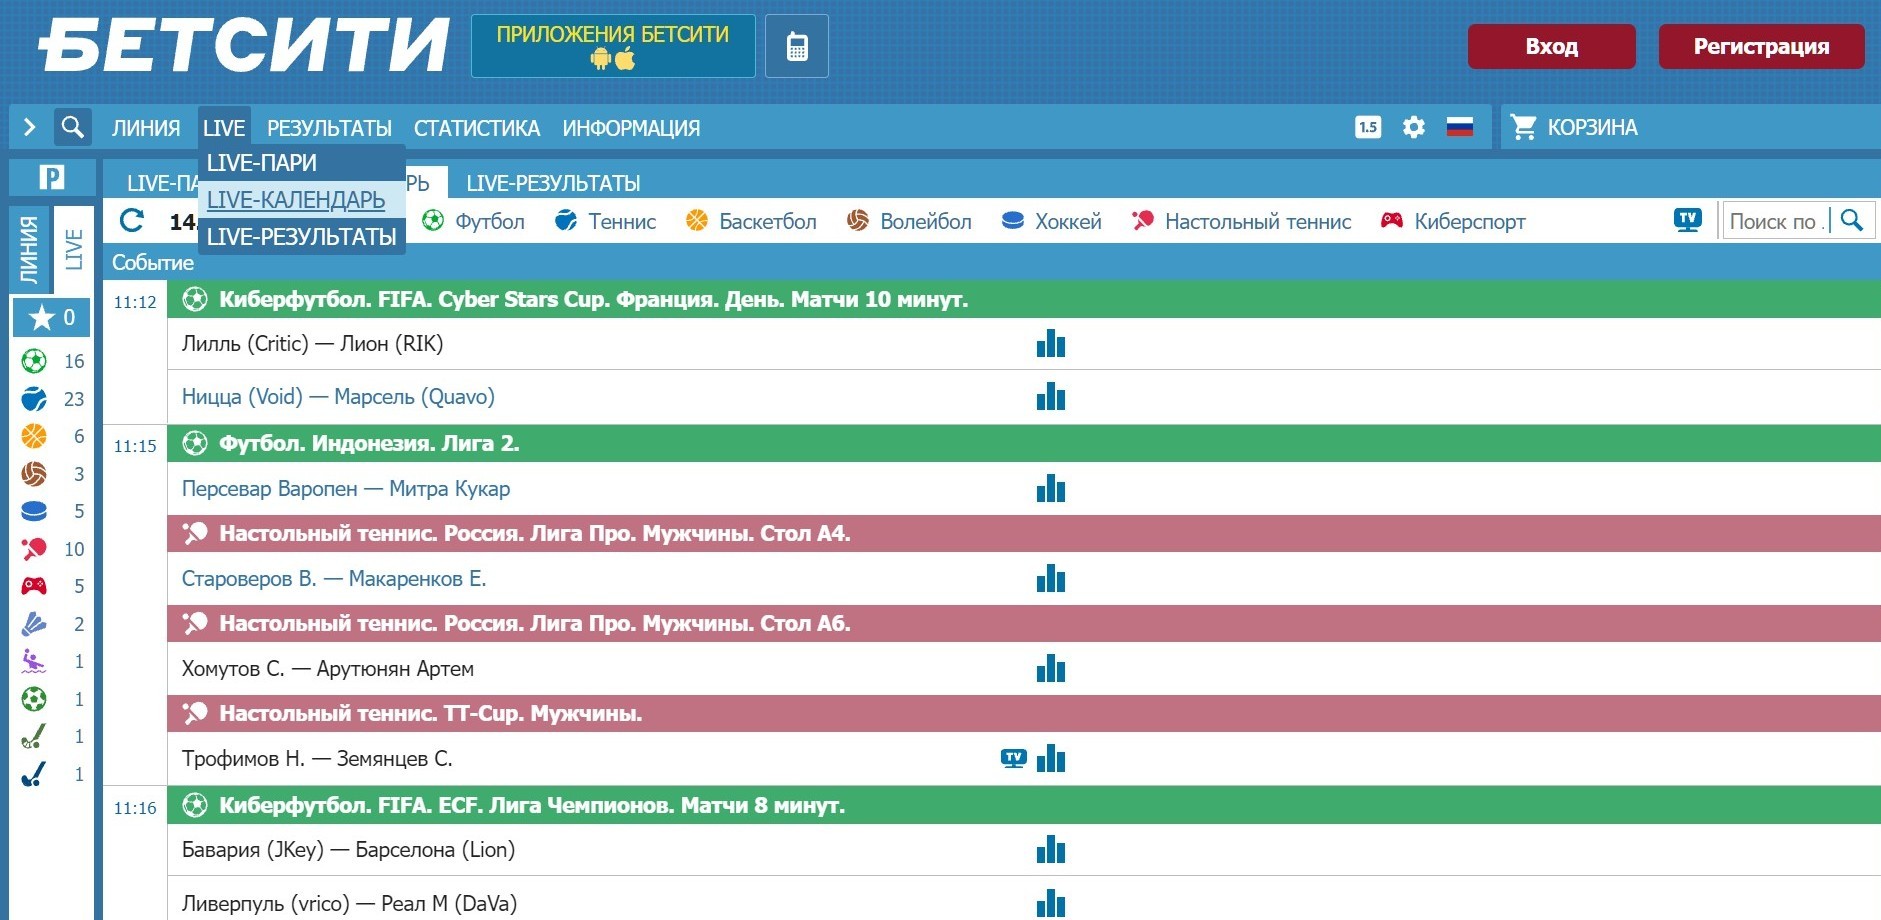Open statistics chart for Староверов — Макаренков
1881x920 pixels.
click(x=1051, y=578)
